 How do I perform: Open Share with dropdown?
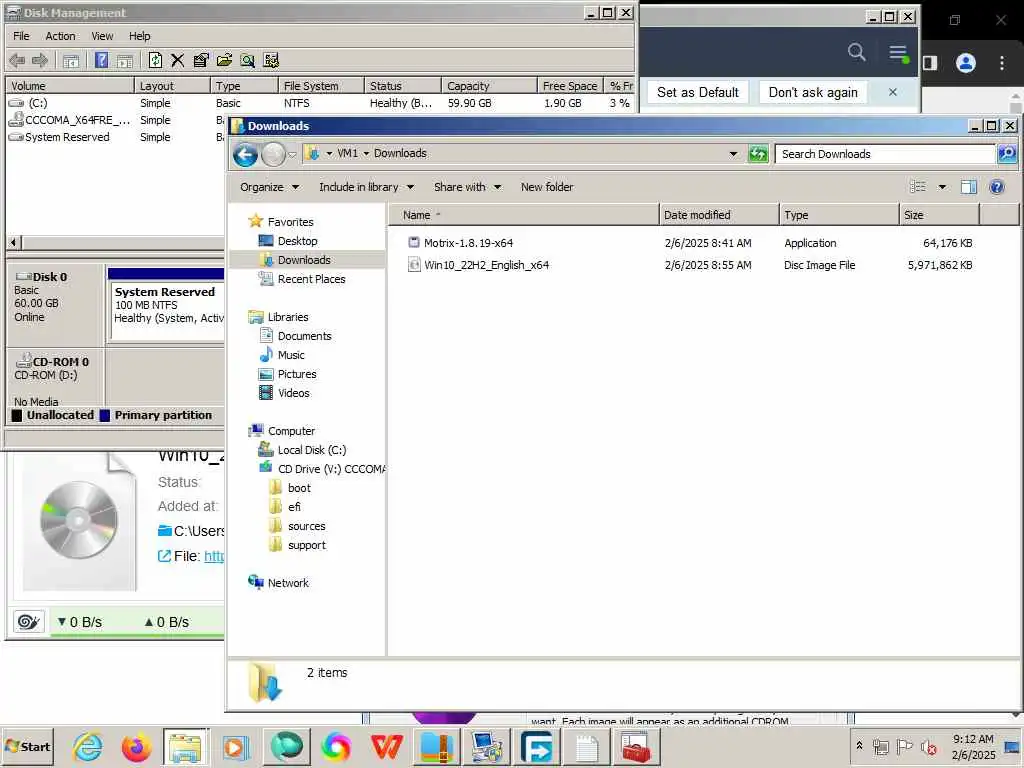tap(468, 187)
